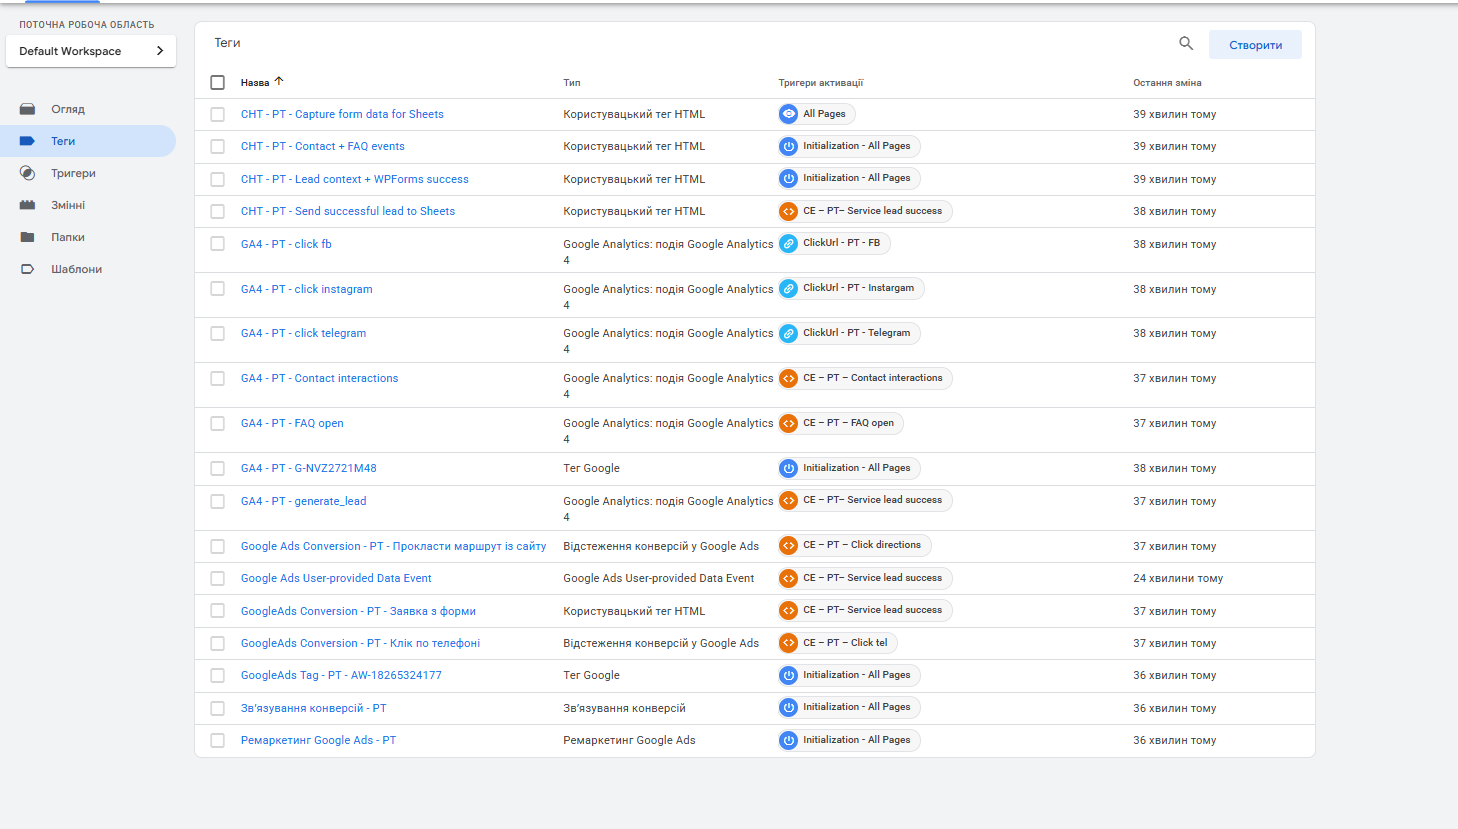Select checkbox for GA4 - PT - click instagram
The height and width of the screenshot is (829, 1458).
[217, 289]
